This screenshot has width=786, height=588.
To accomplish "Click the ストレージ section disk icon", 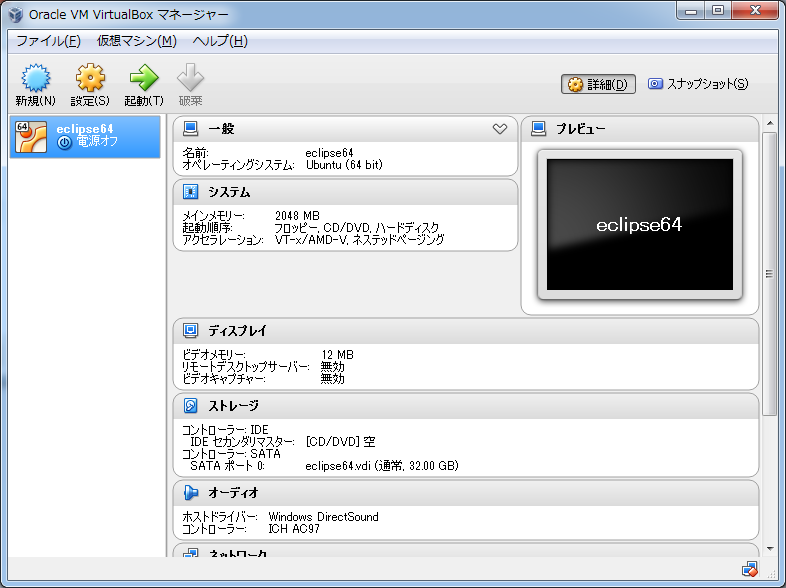I will (x=191, y=406).
